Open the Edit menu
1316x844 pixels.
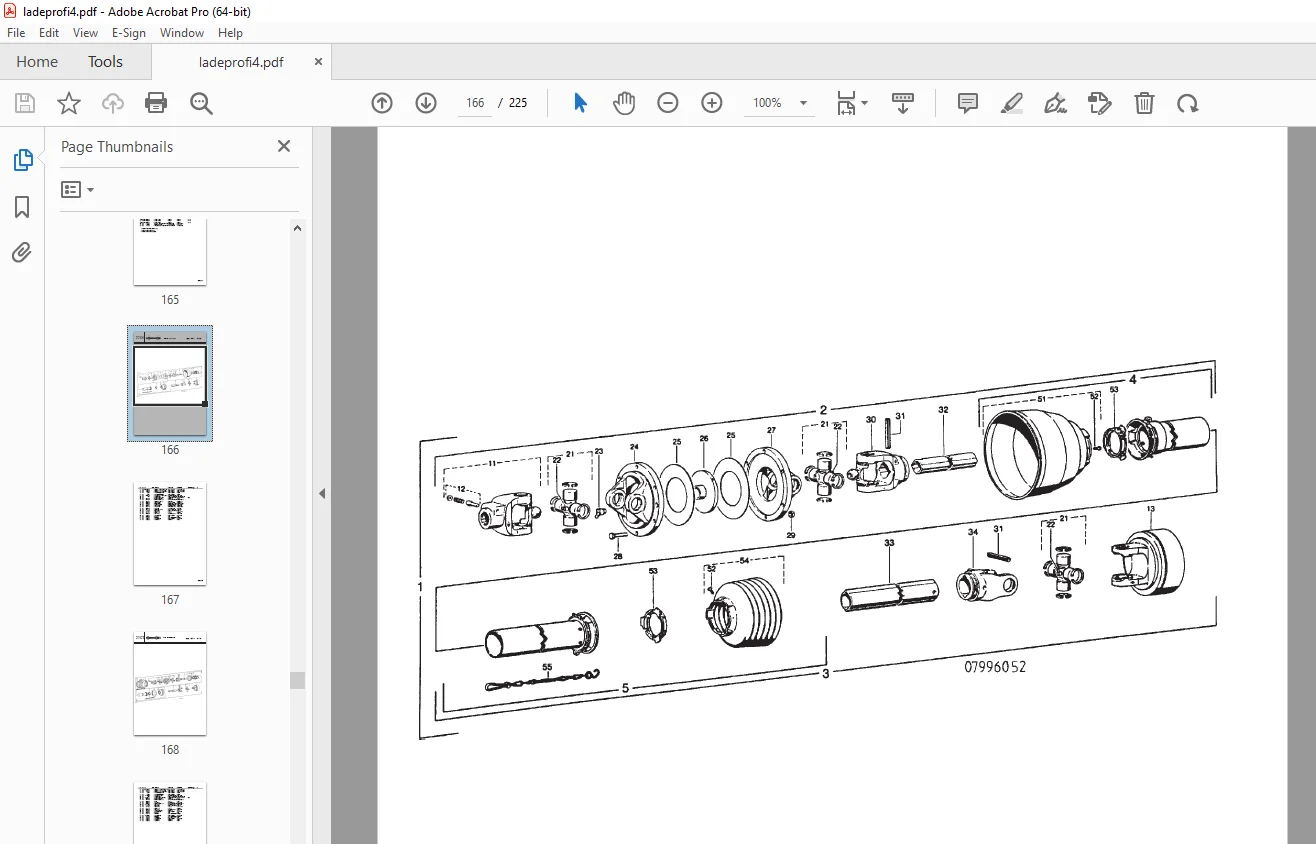click(49, 33)
